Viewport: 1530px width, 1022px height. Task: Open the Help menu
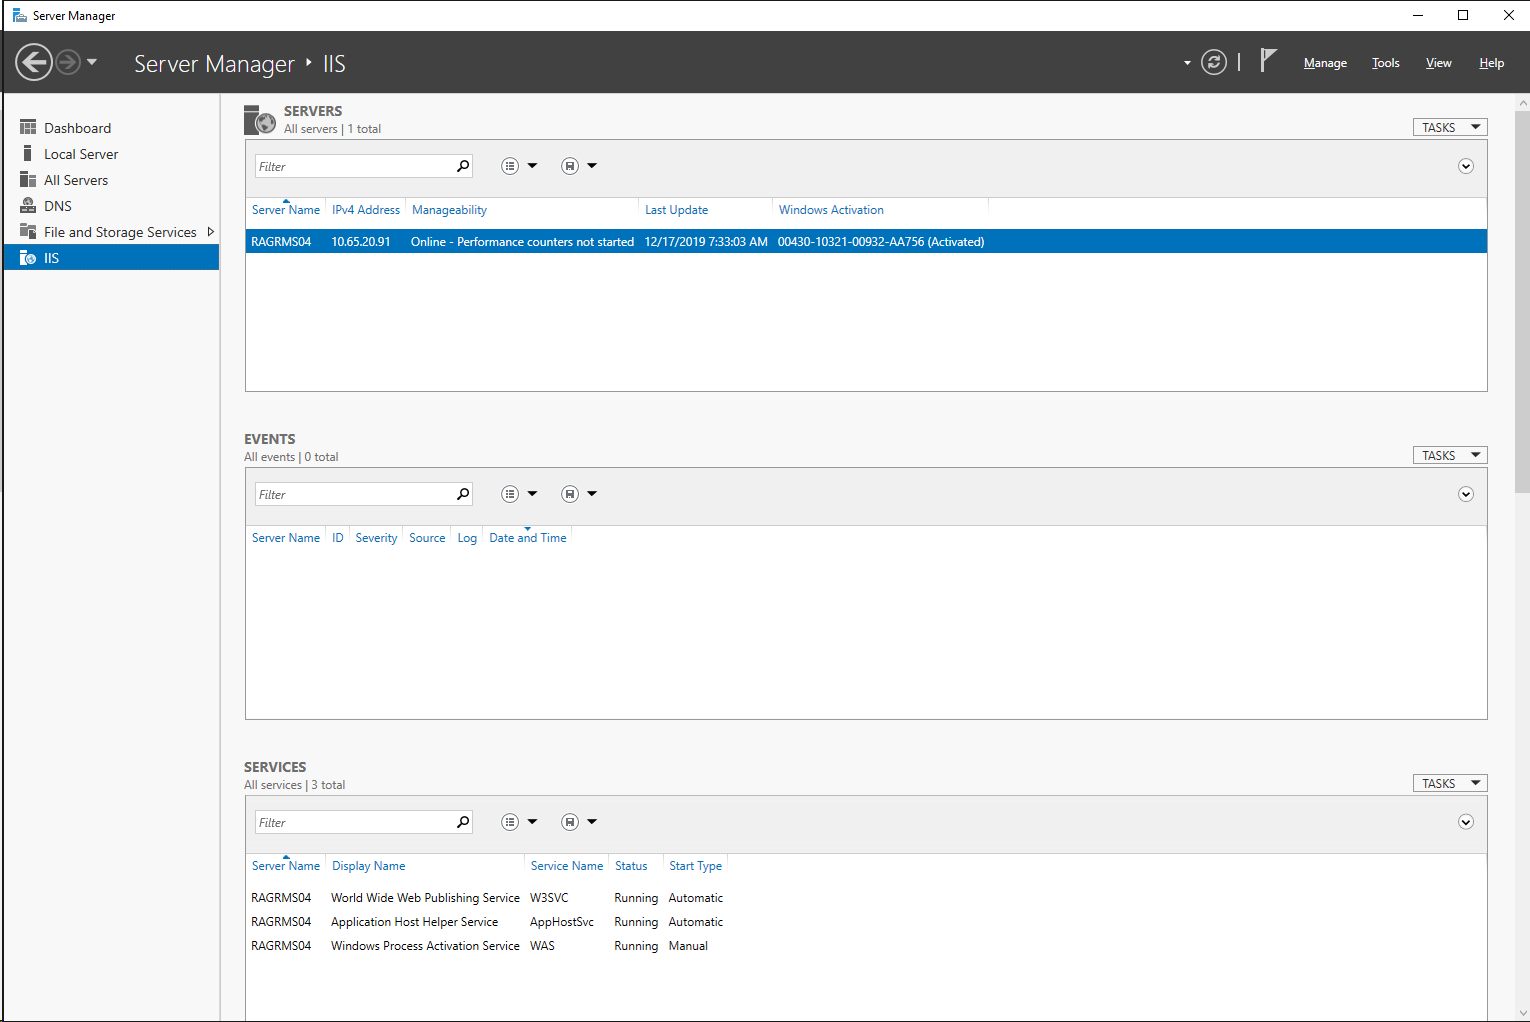pos(1491,63)
